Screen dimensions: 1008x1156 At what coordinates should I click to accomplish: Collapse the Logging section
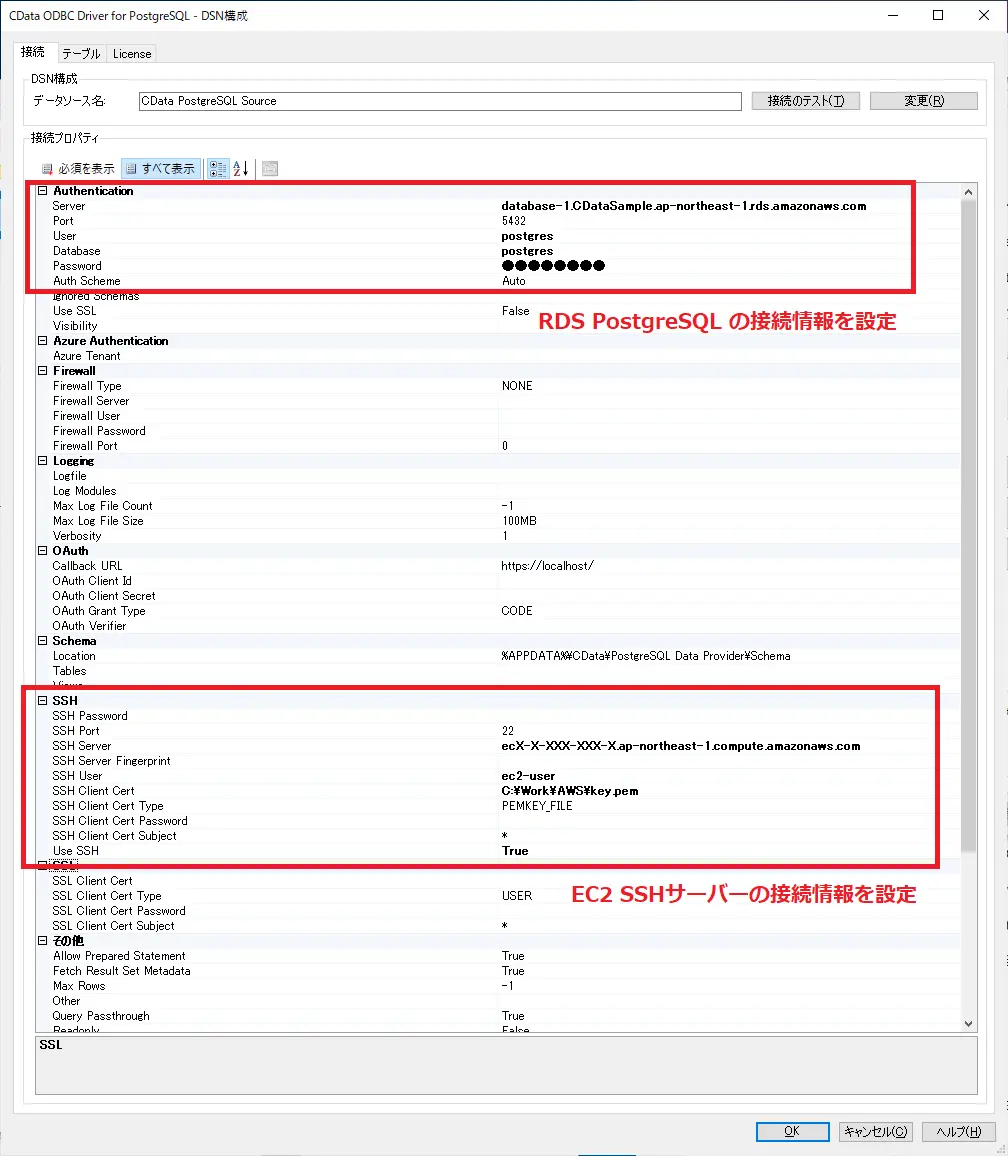41,460
